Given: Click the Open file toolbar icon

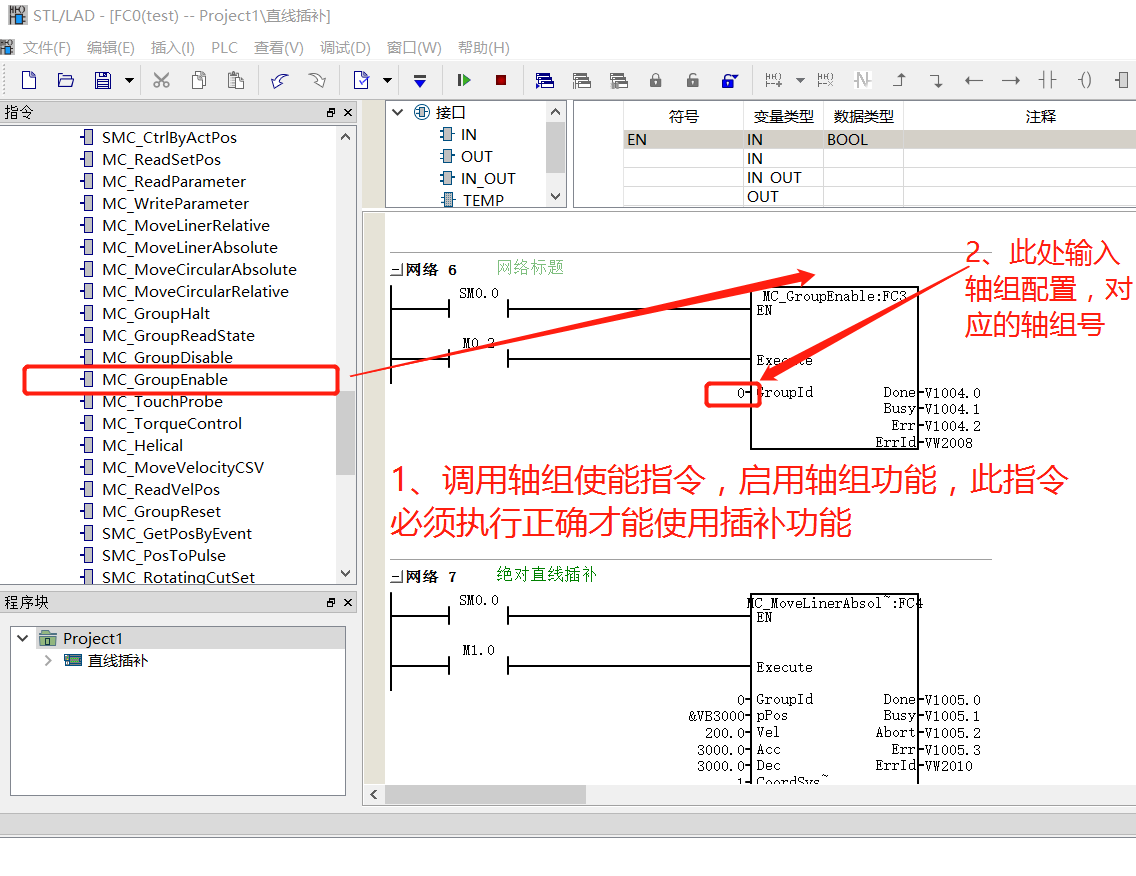Looking at the screenshot, I should click(66, 80).
